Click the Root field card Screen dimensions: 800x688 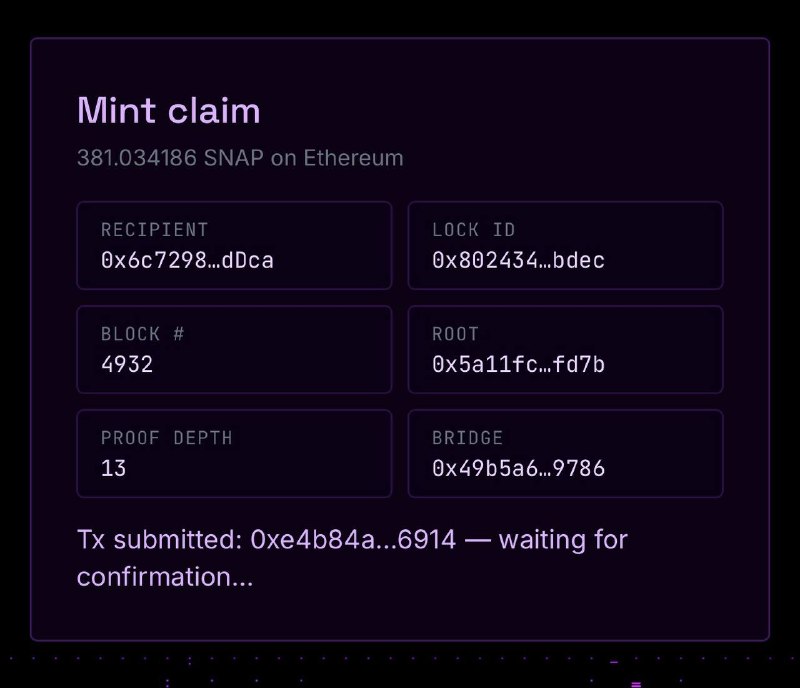pos(565,350)
